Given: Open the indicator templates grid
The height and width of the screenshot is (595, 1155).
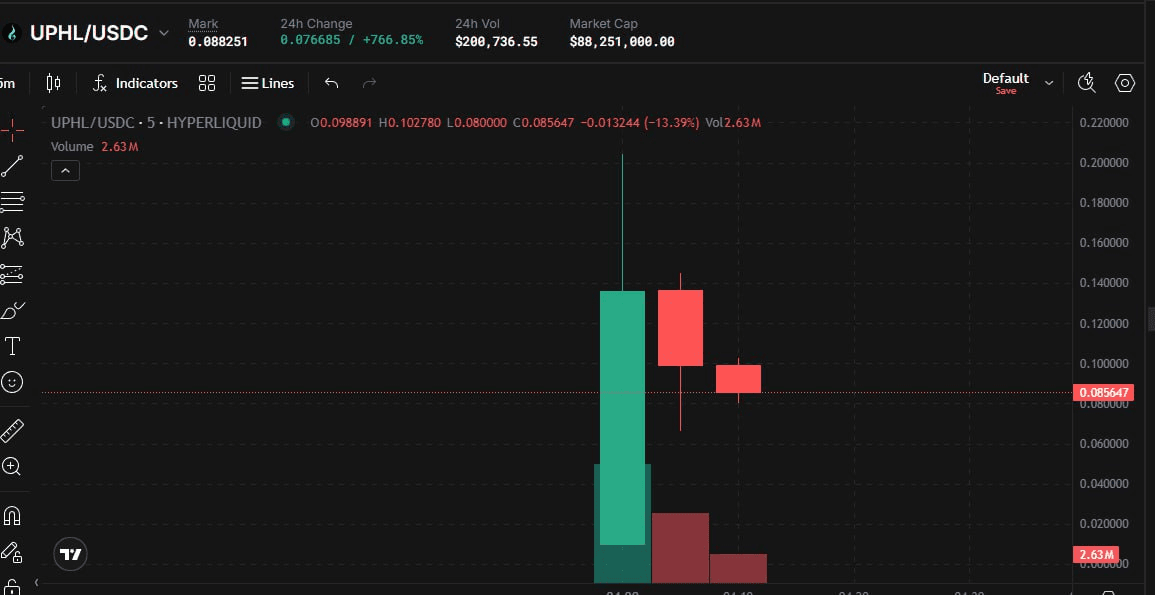Looking at the screenshot, I should (x=207, y=83).
